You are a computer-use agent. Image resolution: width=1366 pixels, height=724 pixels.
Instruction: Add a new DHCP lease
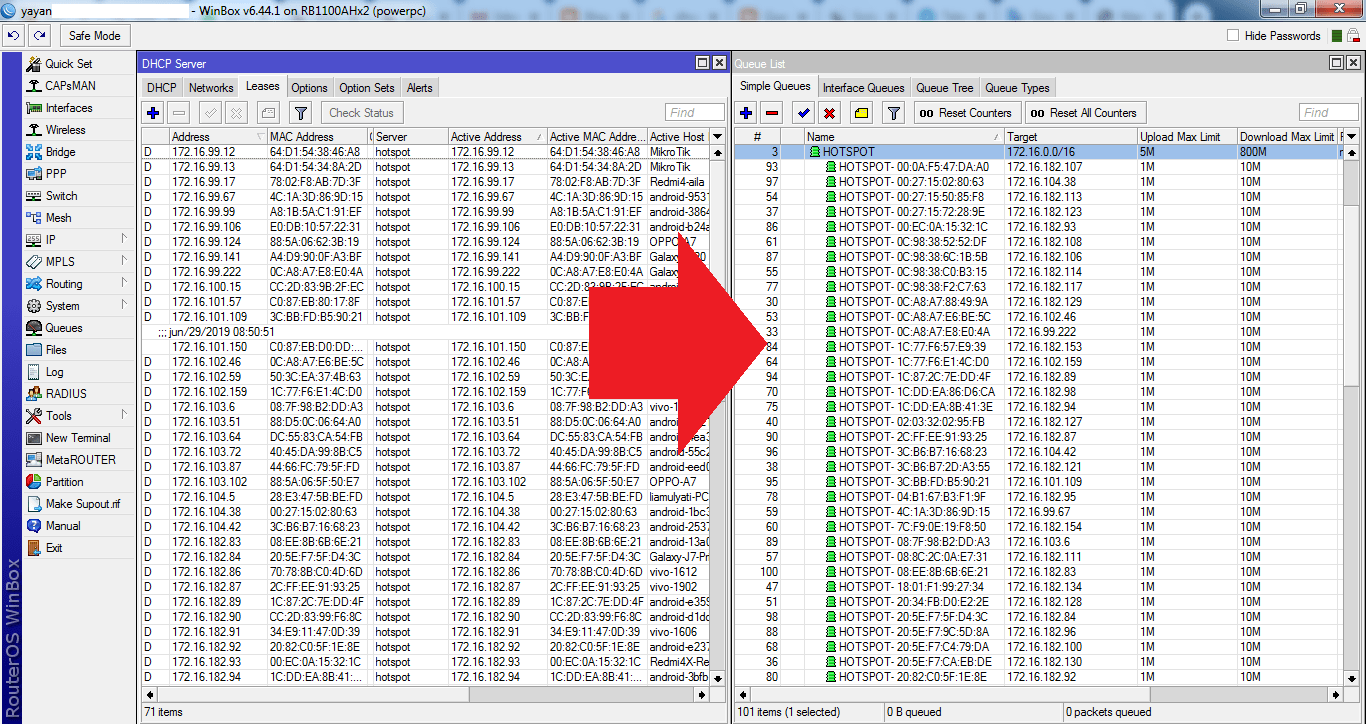pos(152,112)
